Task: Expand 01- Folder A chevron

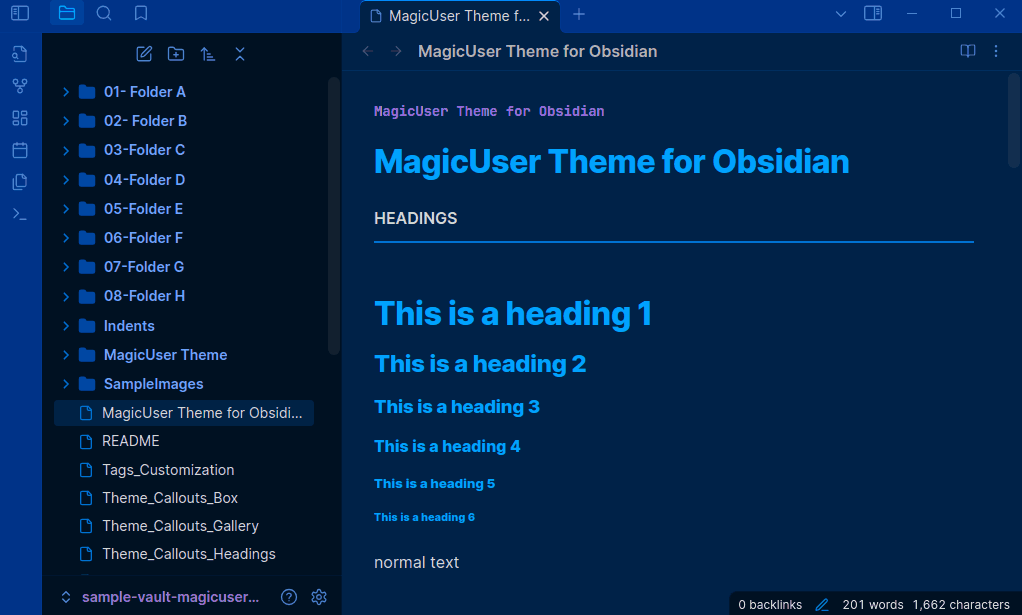Action: pyautogui.click(x=66, y=92)
